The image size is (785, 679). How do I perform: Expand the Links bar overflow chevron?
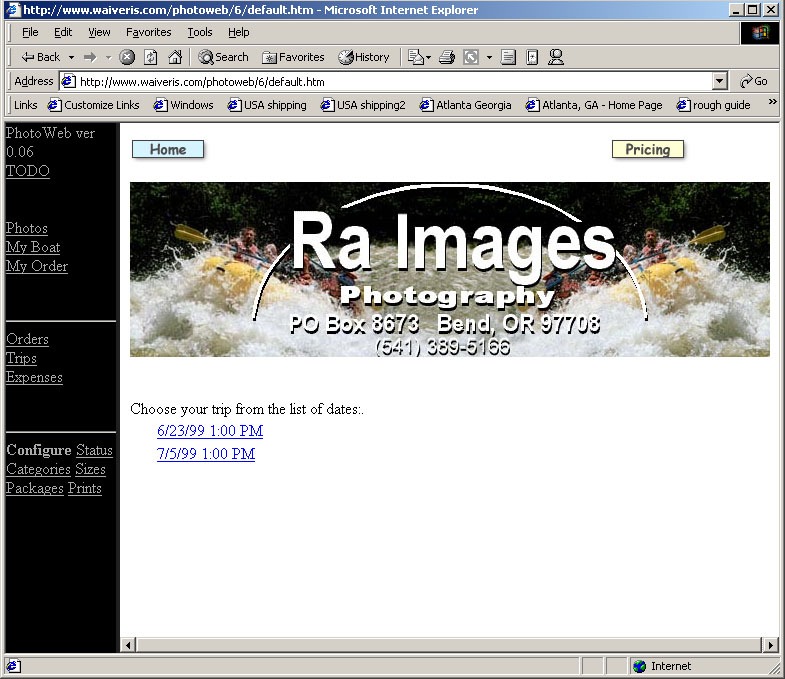(772, 102)
